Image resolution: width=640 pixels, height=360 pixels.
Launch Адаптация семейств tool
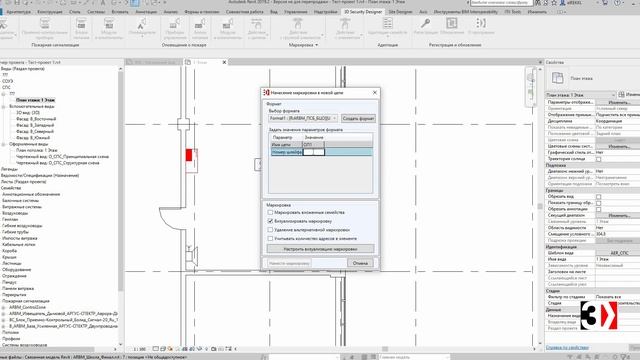click(x=387, y=28)
